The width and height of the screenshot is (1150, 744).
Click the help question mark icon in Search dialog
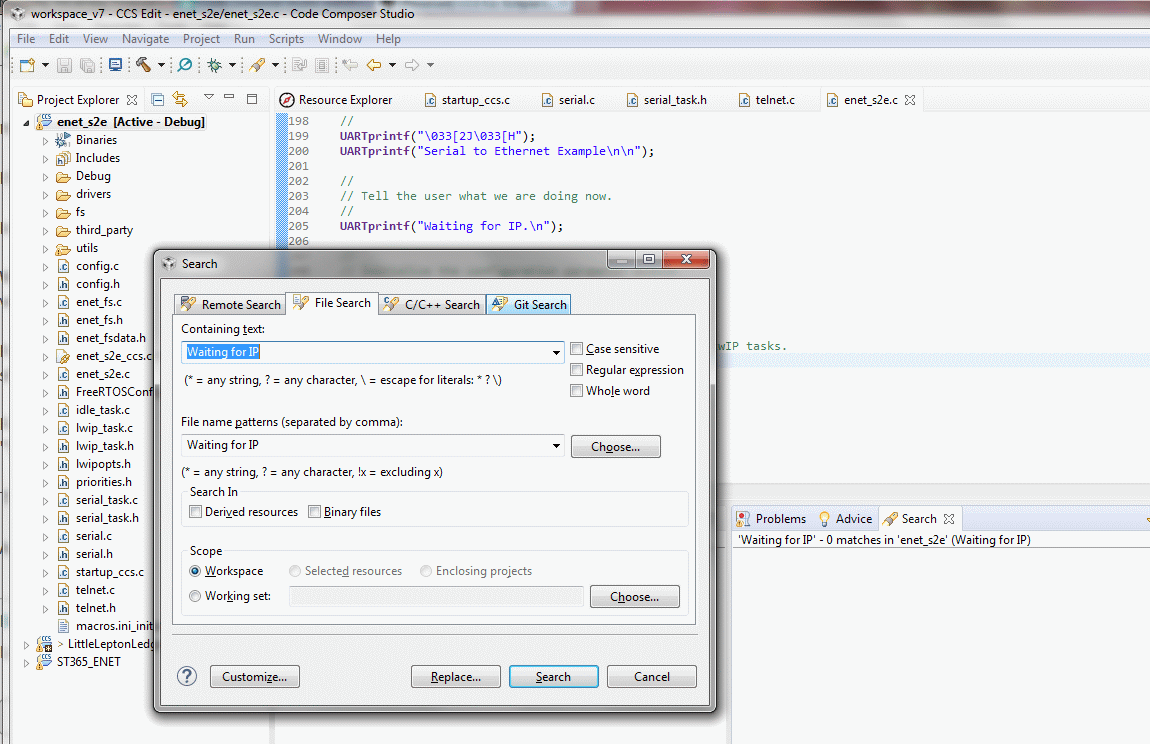click(x=187, y=676)
